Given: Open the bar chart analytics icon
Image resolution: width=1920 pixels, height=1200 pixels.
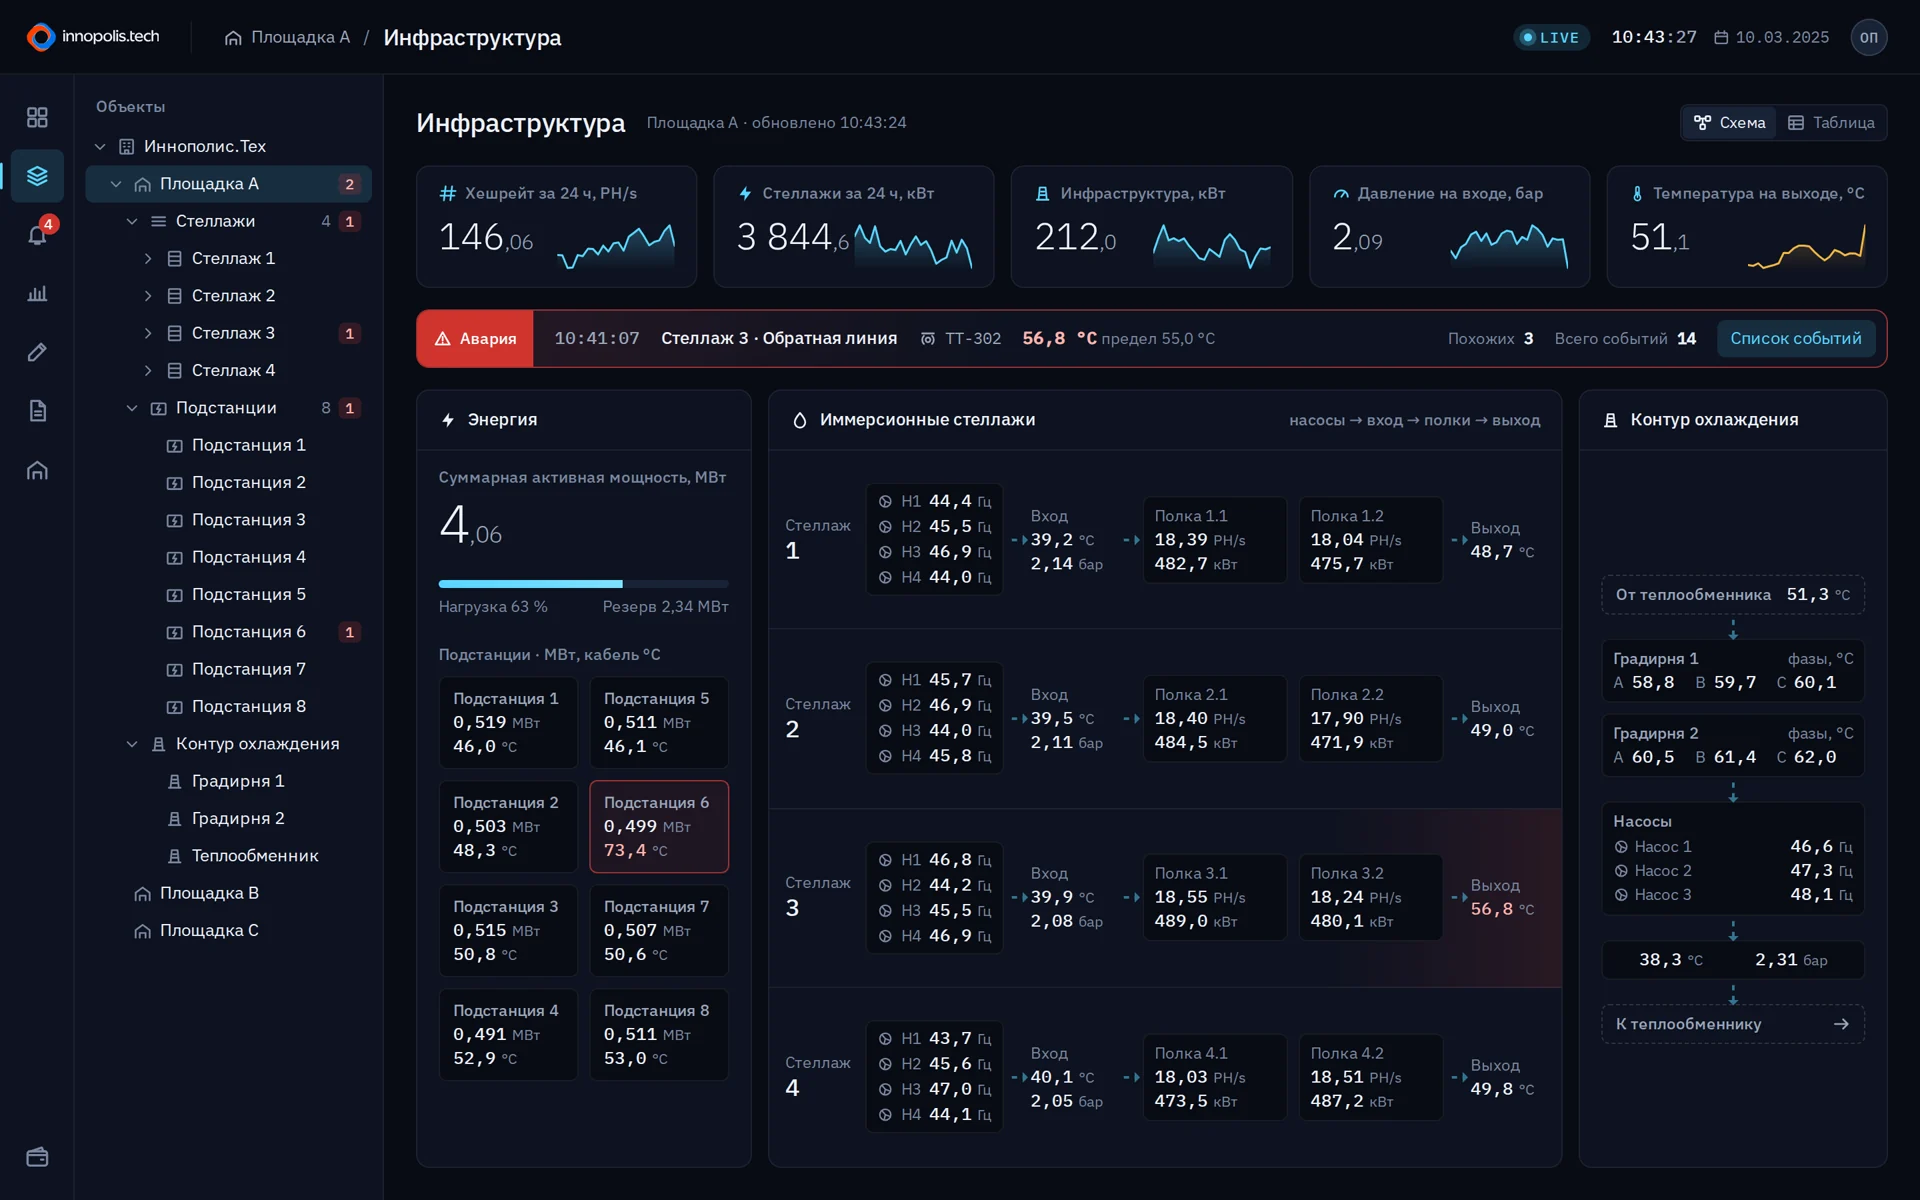Looking at the screenshot, I should click(37, 294).
